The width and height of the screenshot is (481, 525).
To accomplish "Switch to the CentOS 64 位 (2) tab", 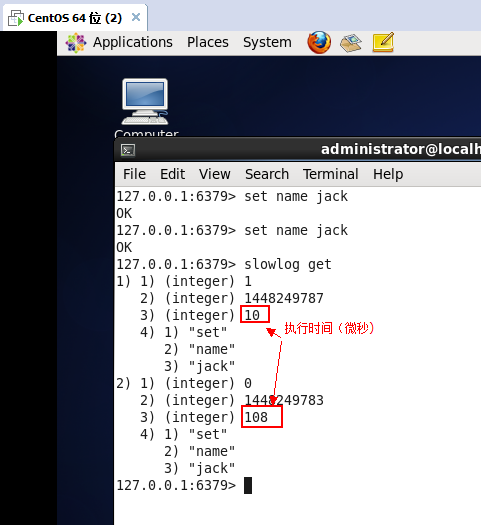I will 75,18.
